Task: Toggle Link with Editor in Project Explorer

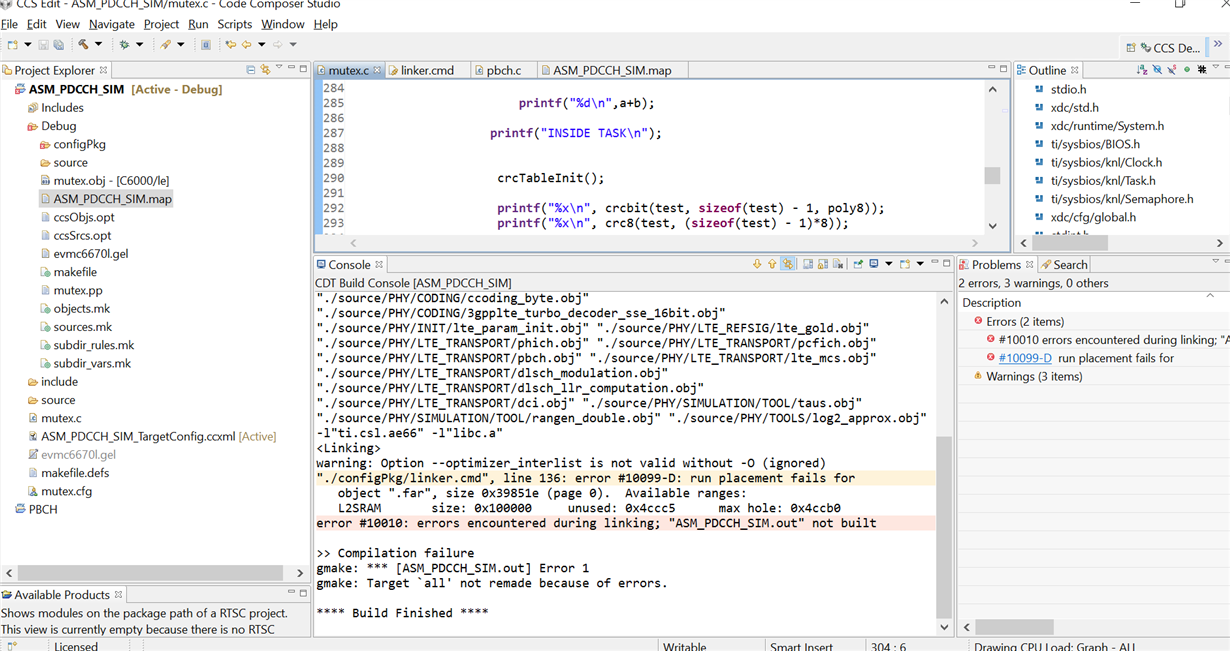Action: coord(265,70)
